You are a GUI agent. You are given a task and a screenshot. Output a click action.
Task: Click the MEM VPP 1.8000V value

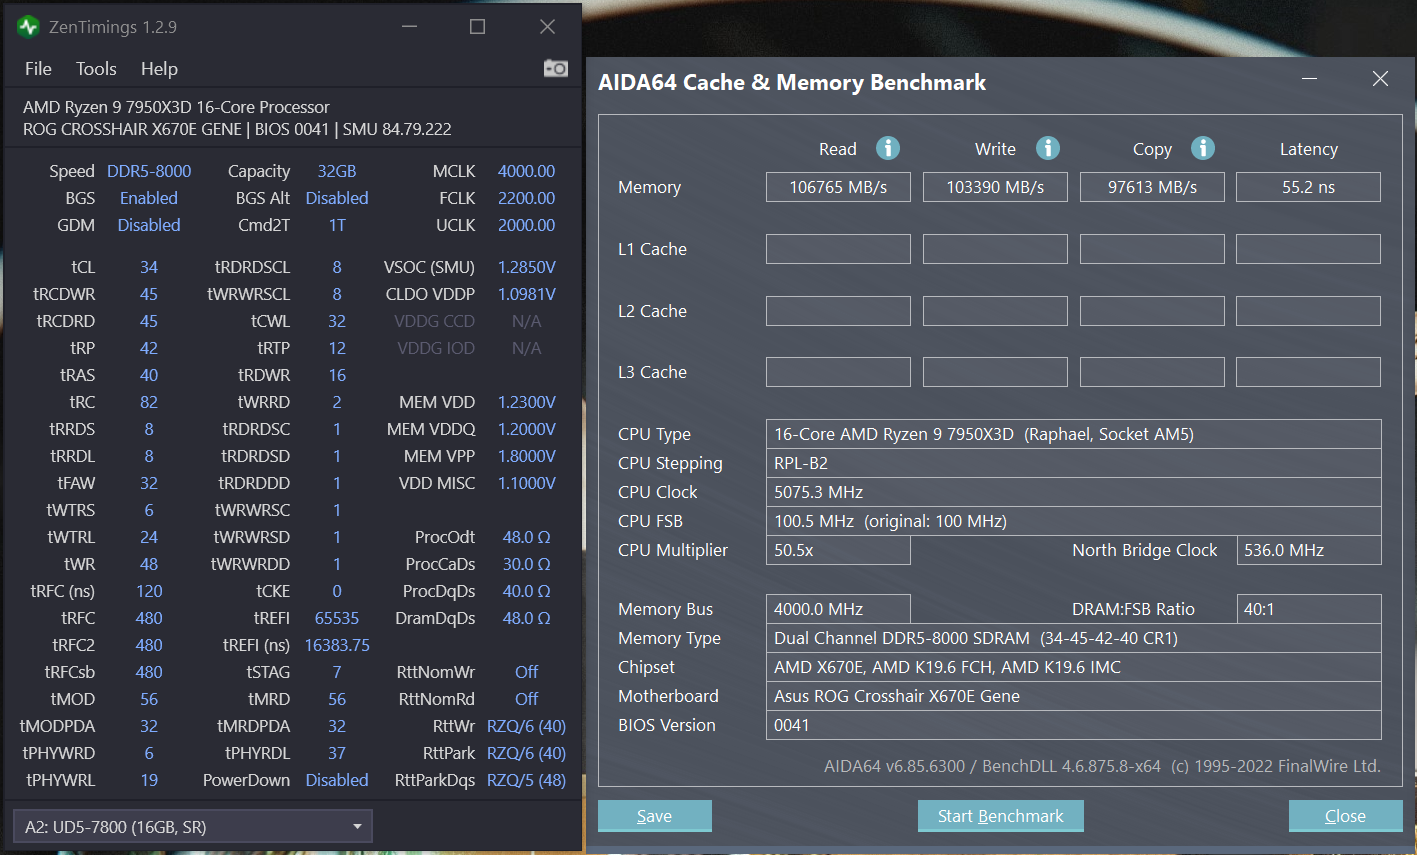[x=526, y=456]
